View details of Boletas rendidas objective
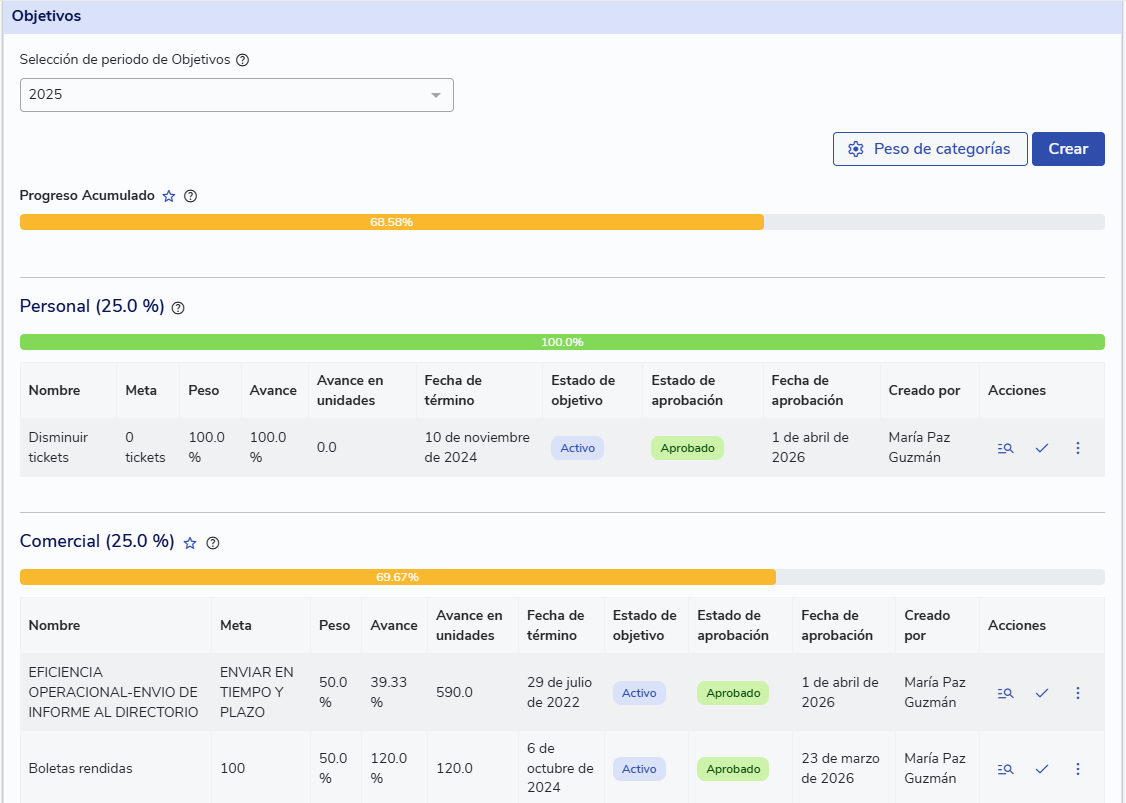Screen dimensions: 1126x803 pyautogui.click(x=1005, y=769)
